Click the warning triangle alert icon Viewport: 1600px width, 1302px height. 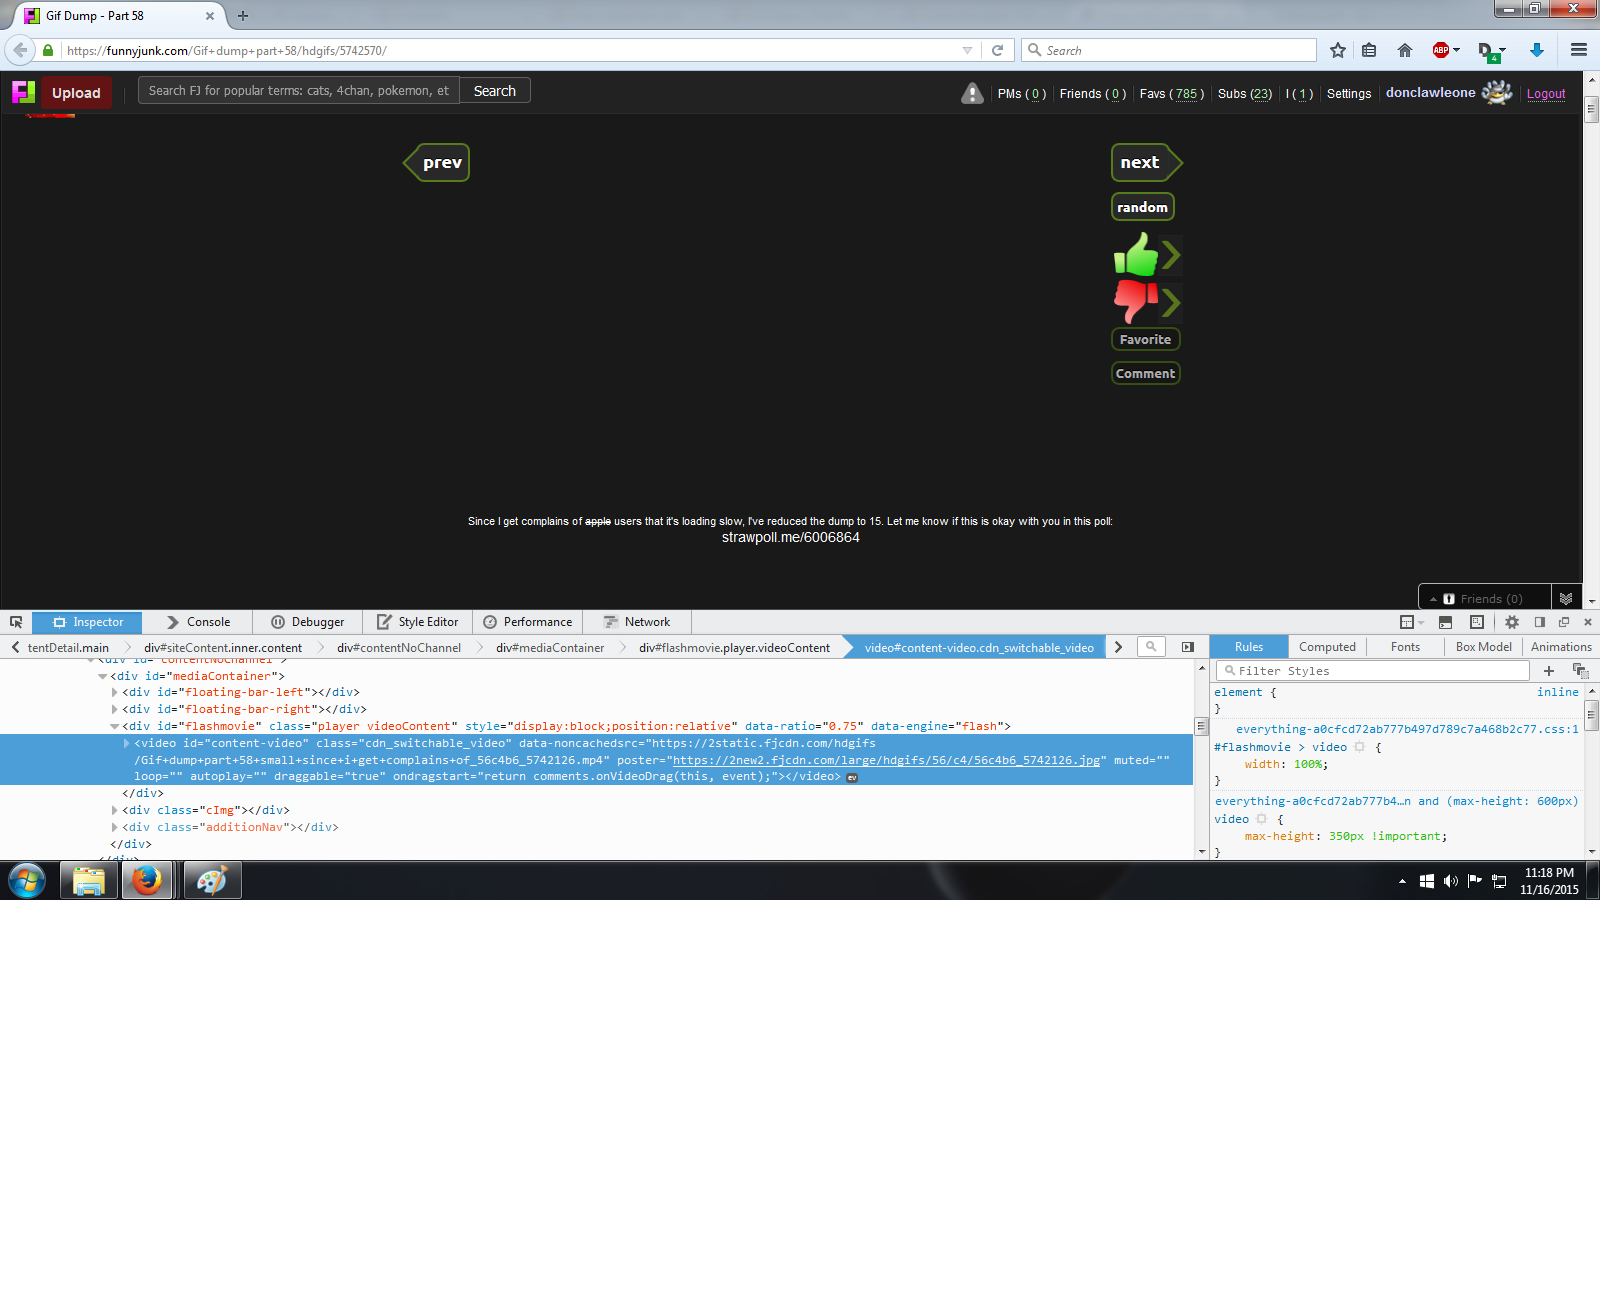pyautogui.click(x=971, y=93)
